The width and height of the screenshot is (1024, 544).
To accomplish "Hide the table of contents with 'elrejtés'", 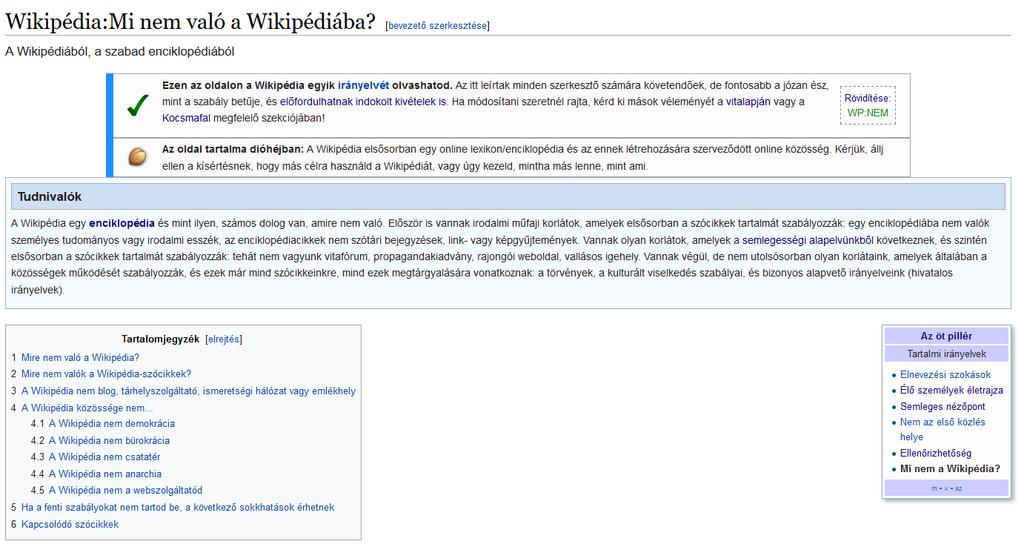I will (223, 339).
